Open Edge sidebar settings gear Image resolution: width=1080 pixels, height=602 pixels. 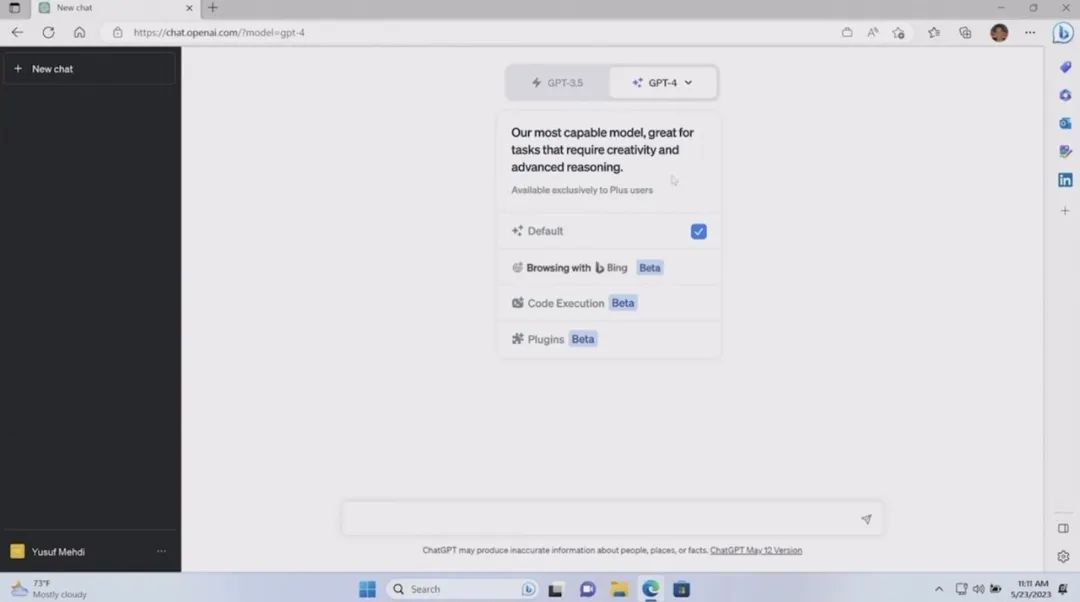pos(1063,557)
